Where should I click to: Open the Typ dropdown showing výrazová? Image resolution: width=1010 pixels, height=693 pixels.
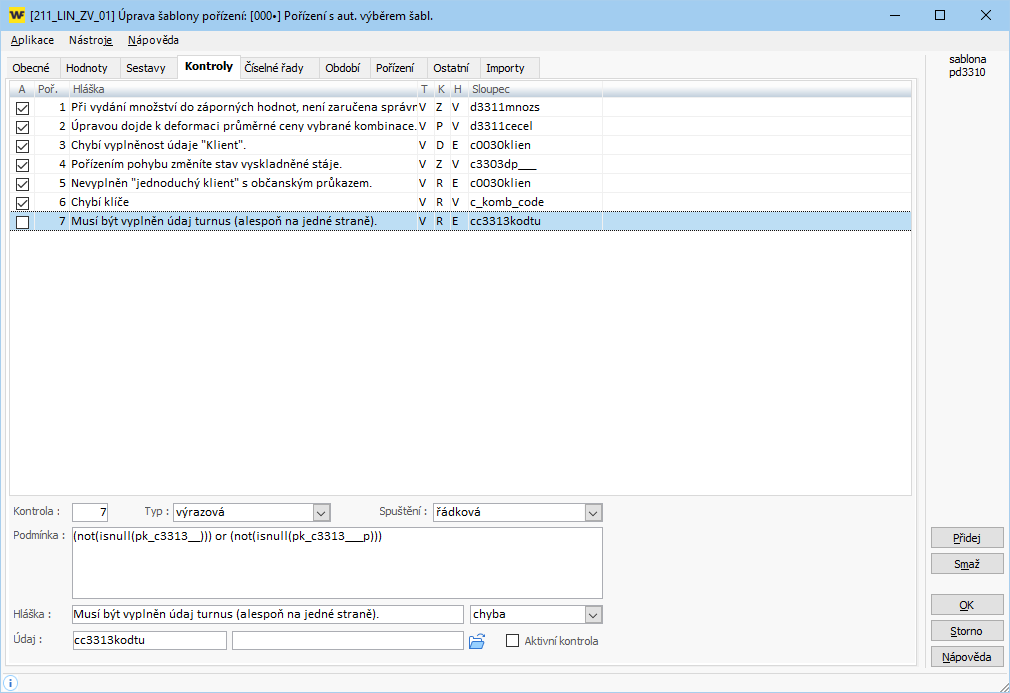point(321,512)
